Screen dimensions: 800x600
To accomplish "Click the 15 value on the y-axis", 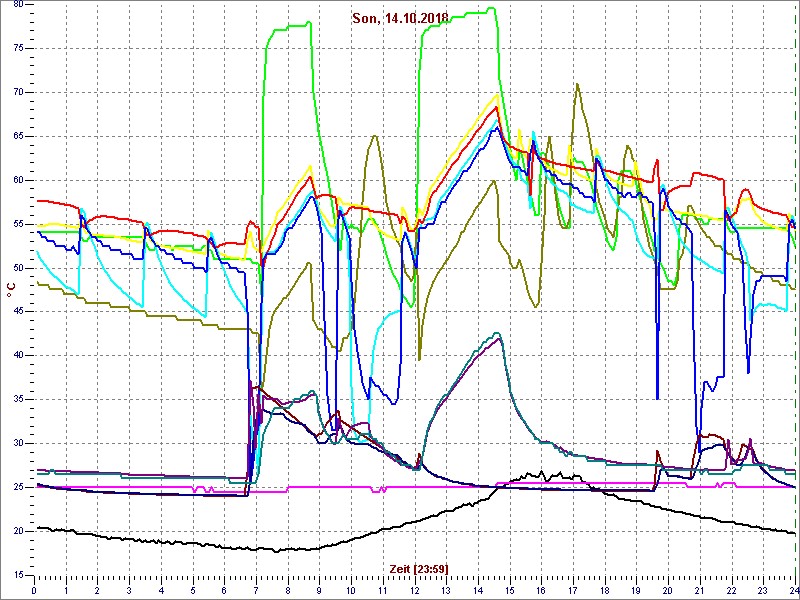I will click(x=18, y=575).
